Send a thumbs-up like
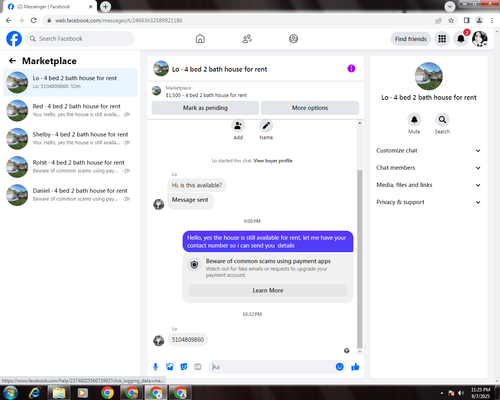The image size is (500, 400). tap(355, 367)
